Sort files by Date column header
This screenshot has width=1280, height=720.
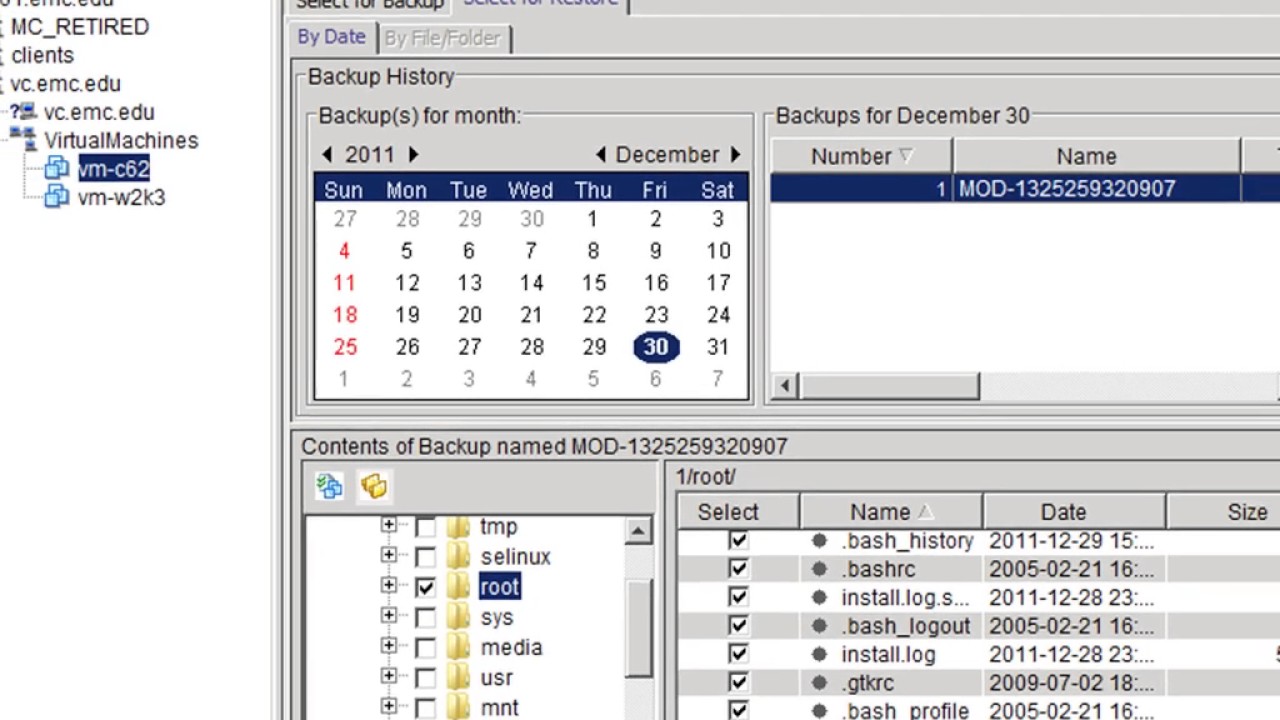click(1074, 512)
